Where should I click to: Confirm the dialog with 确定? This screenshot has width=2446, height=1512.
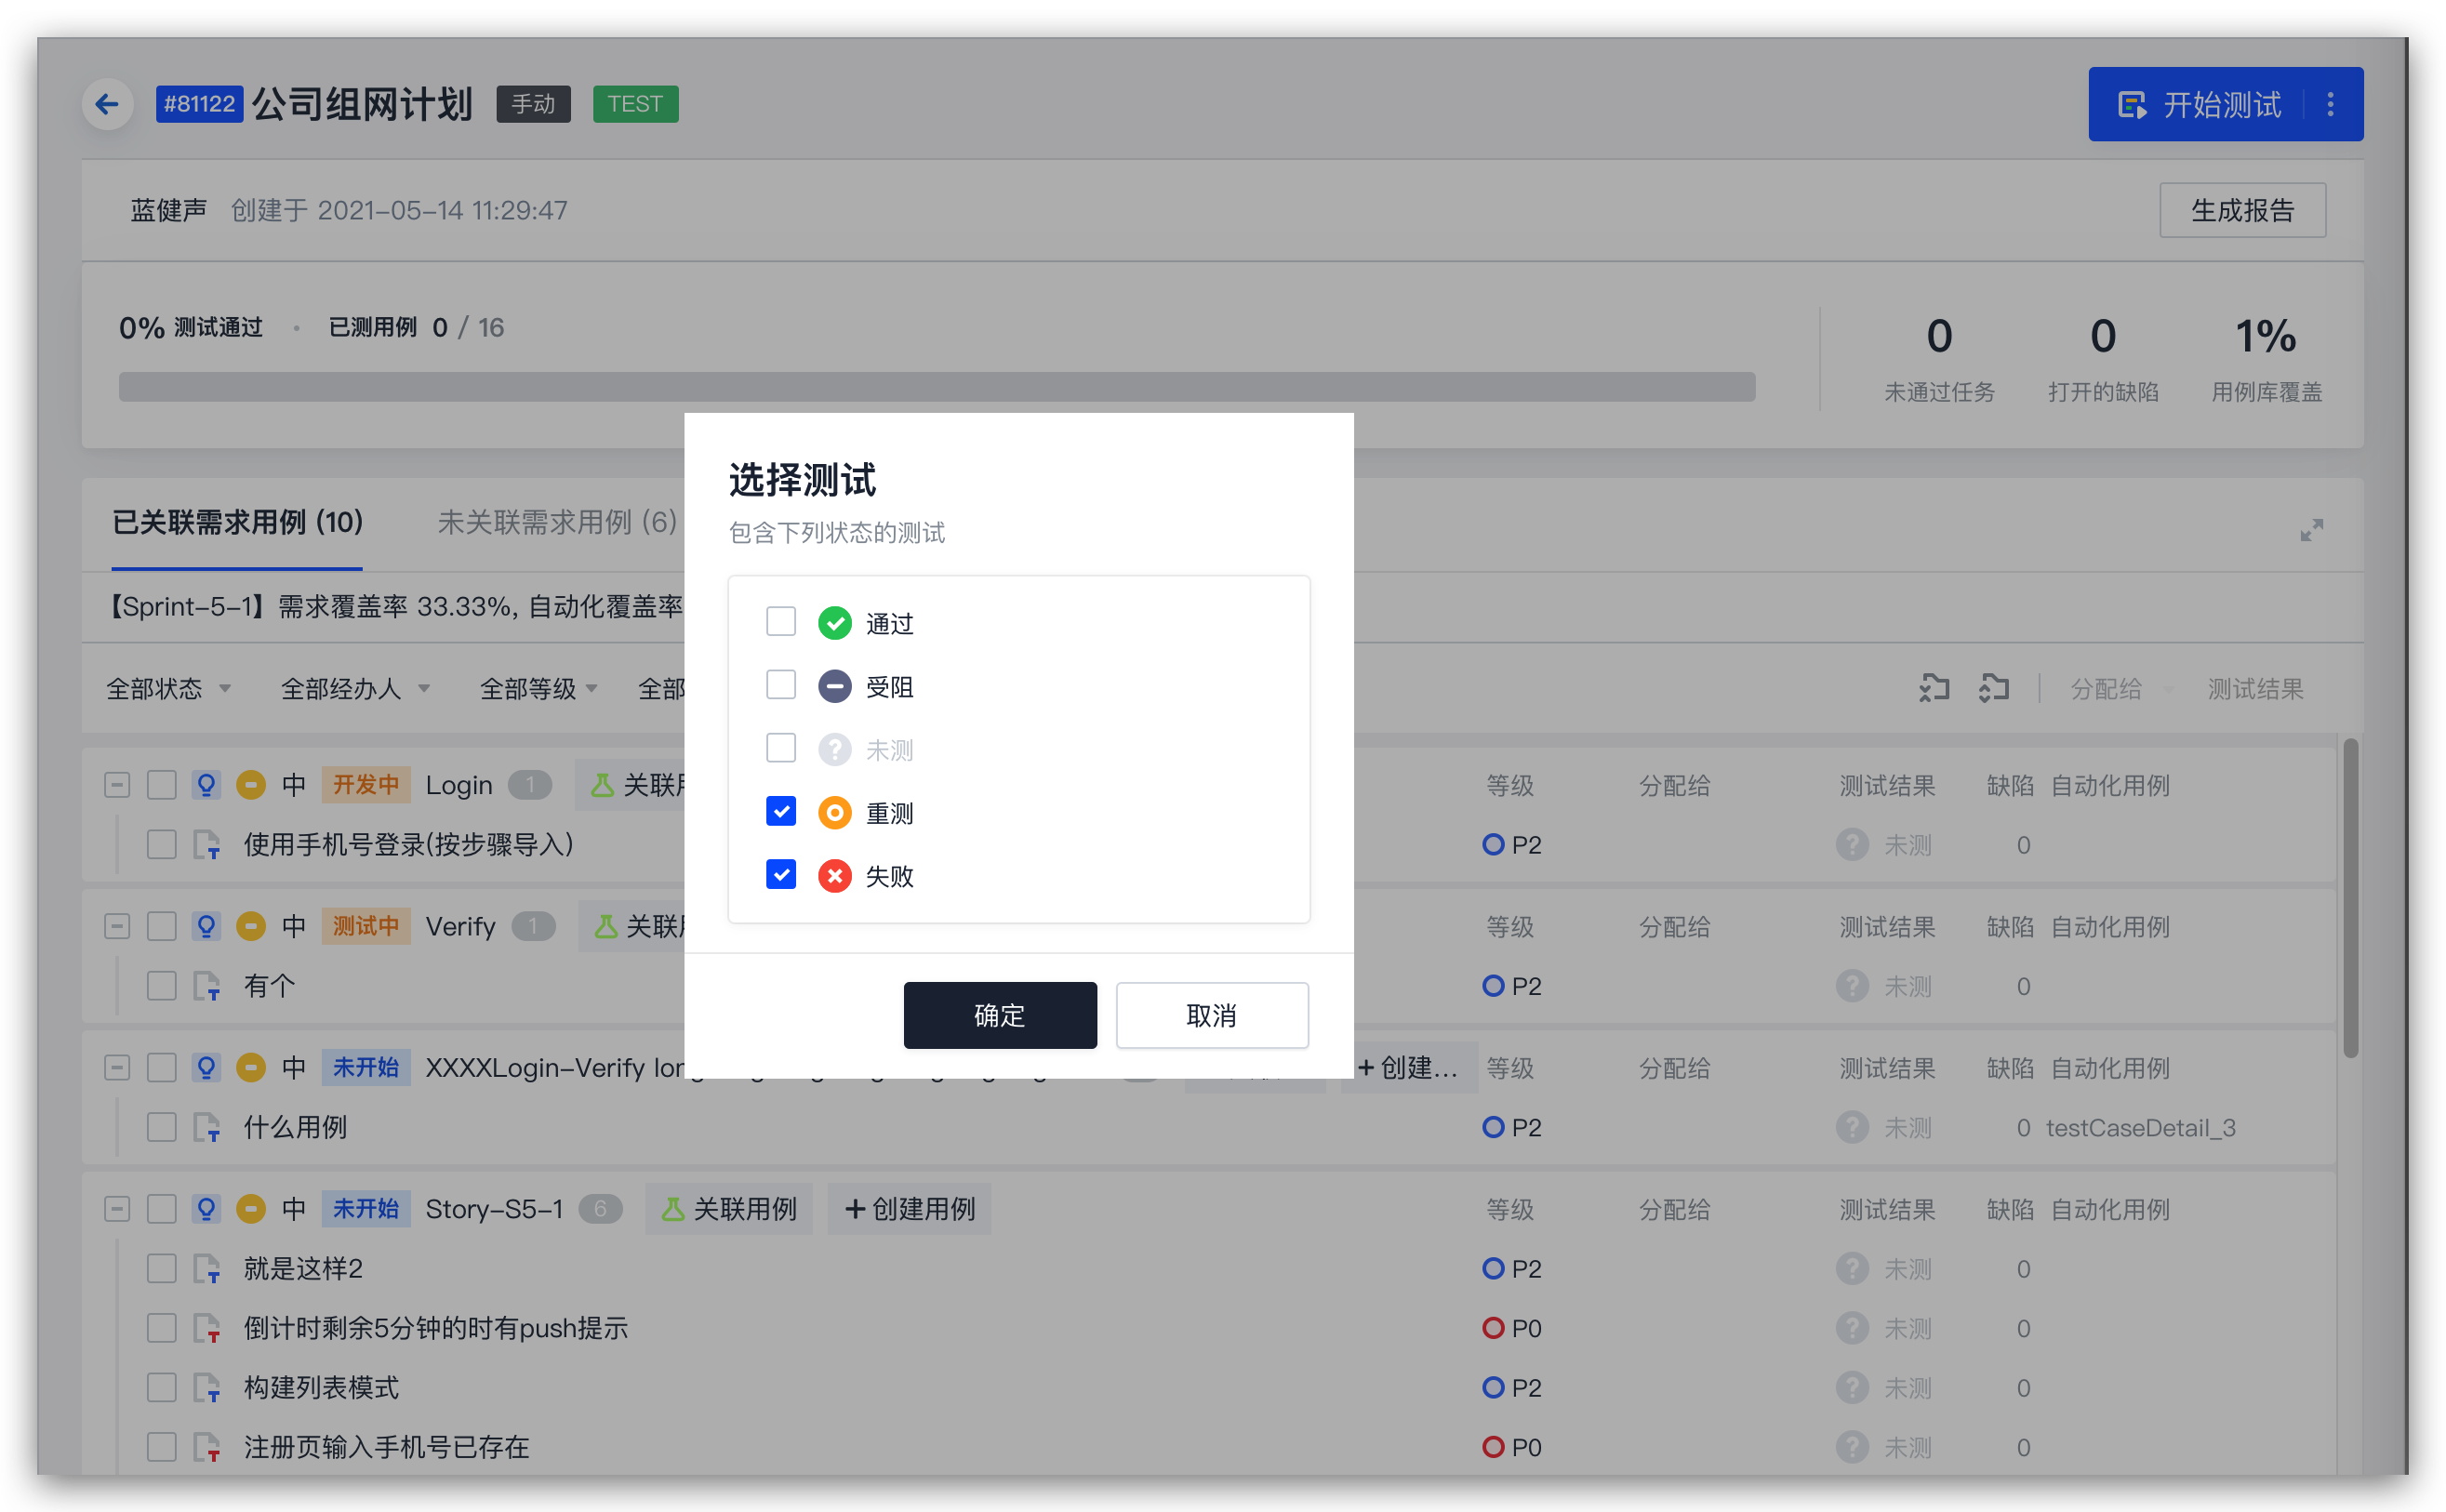[1000, 1015]
